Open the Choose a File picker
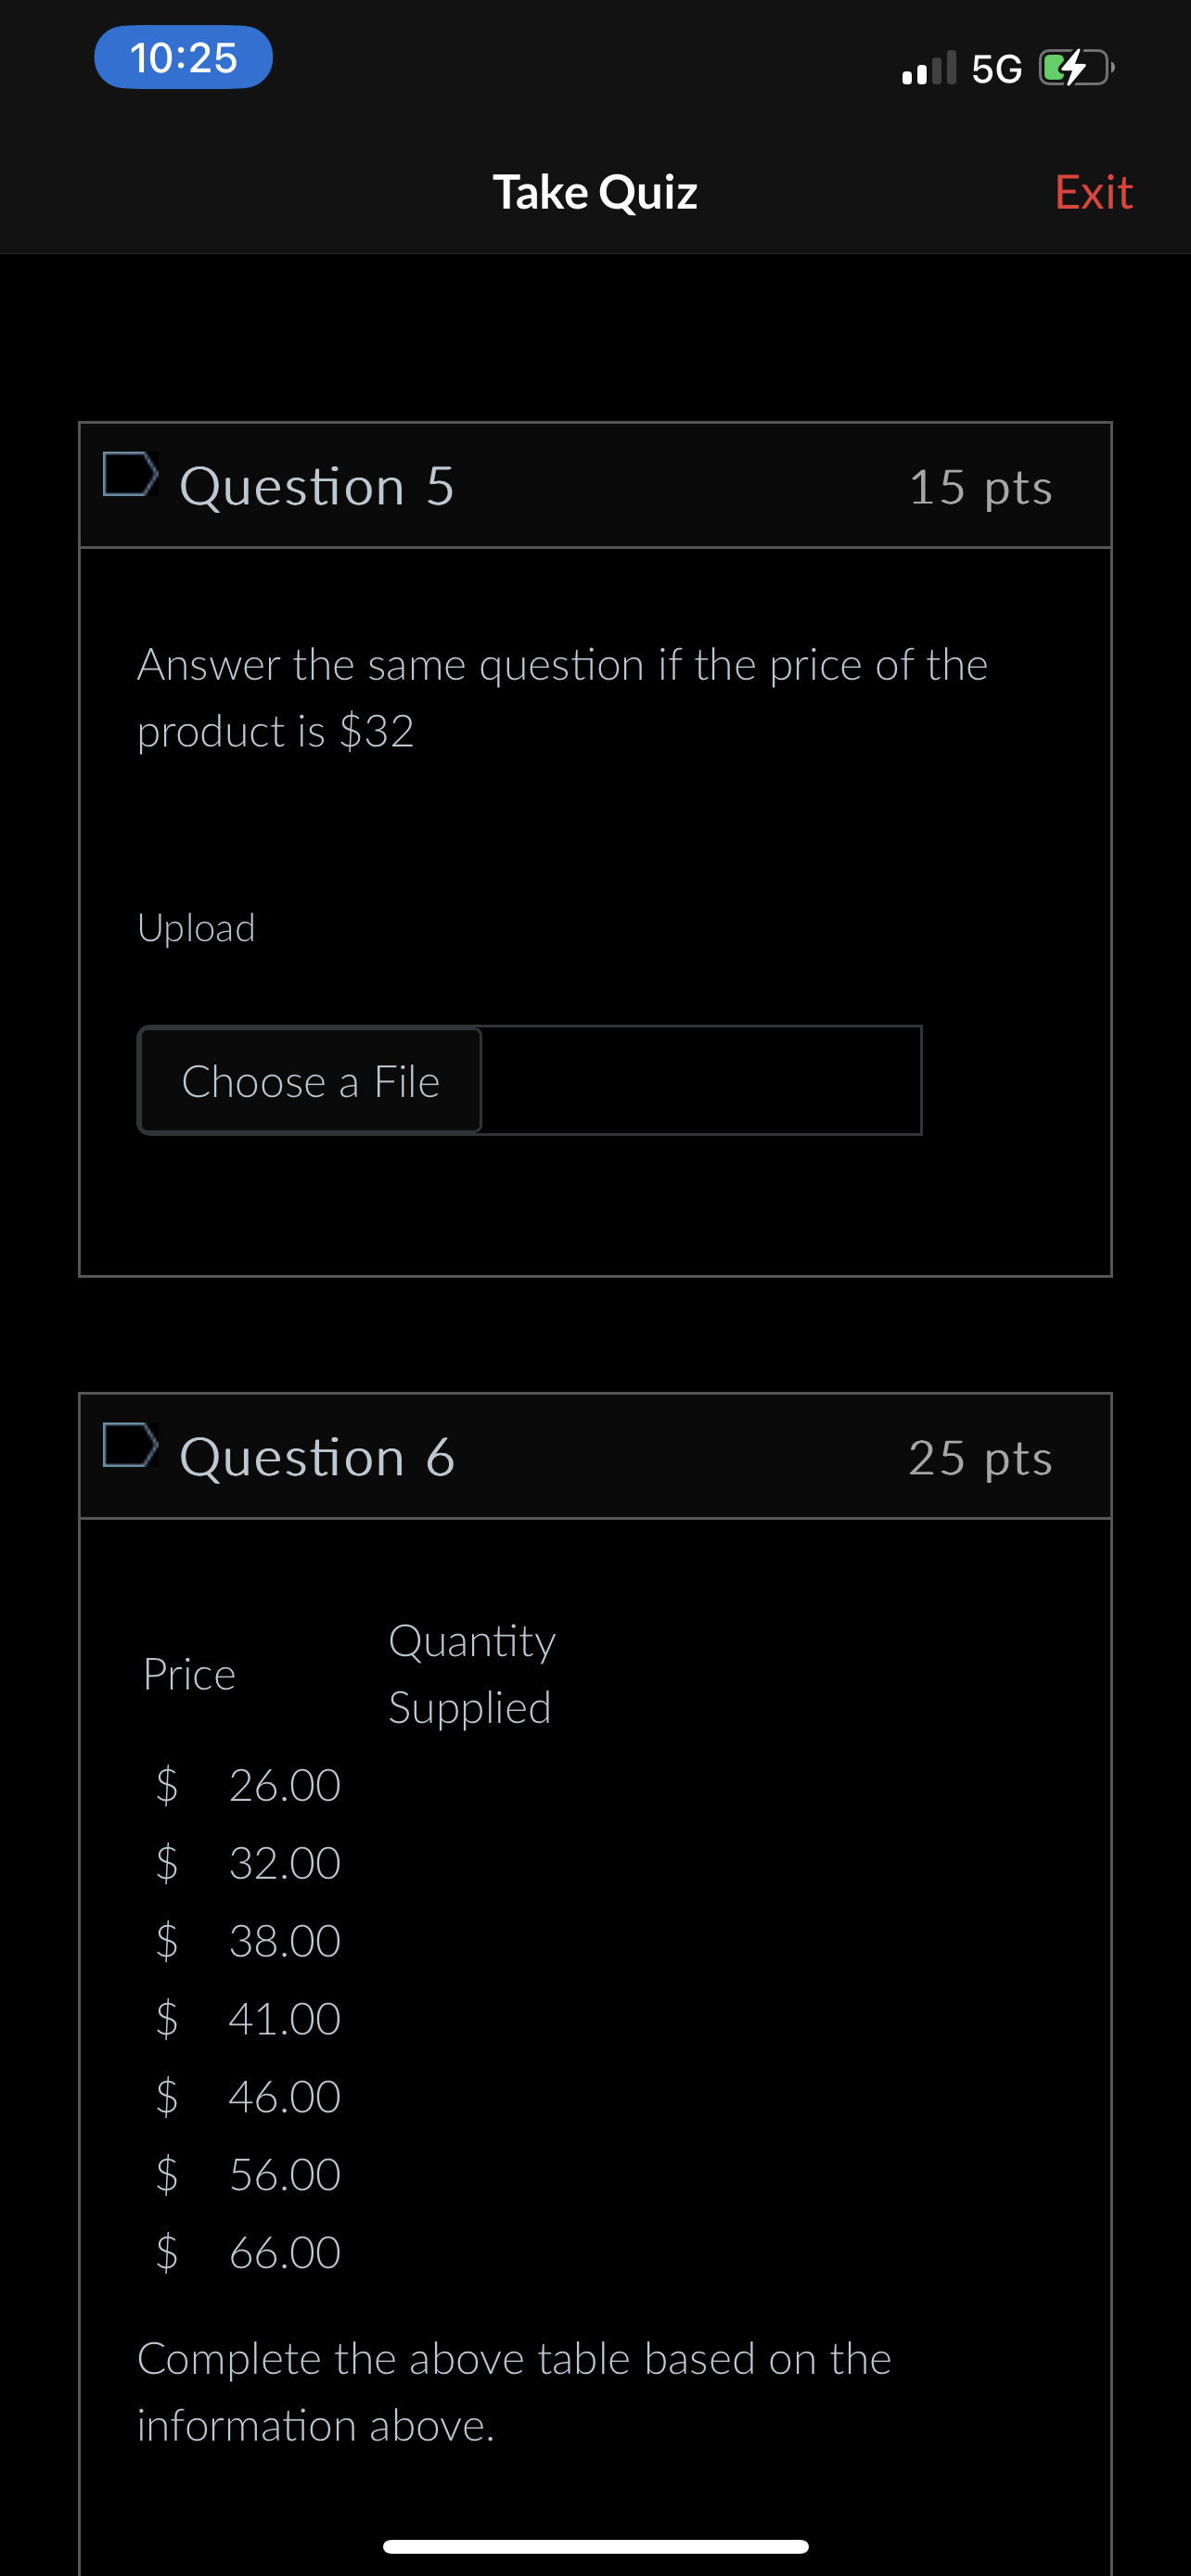Image resolution: width=1191 pixels, height=2576 pixels. 310,1081
